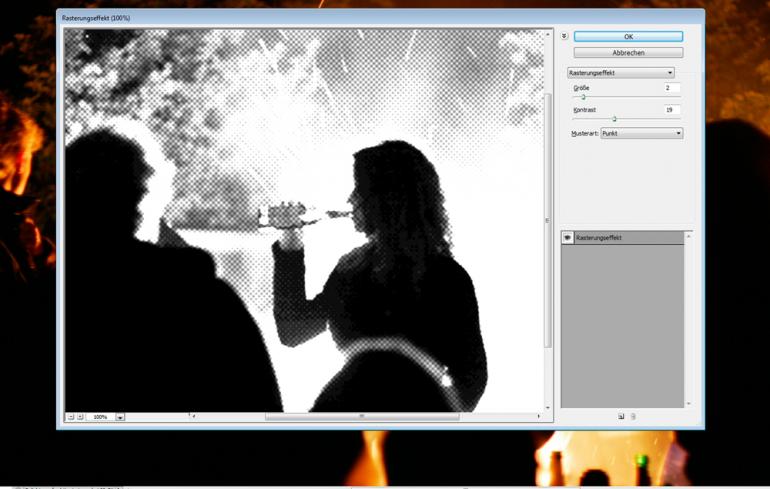Viewport: 770px width, 489px height.
Task: Open the Musterart Punkt dropdown
Action: tap(641, 133)
